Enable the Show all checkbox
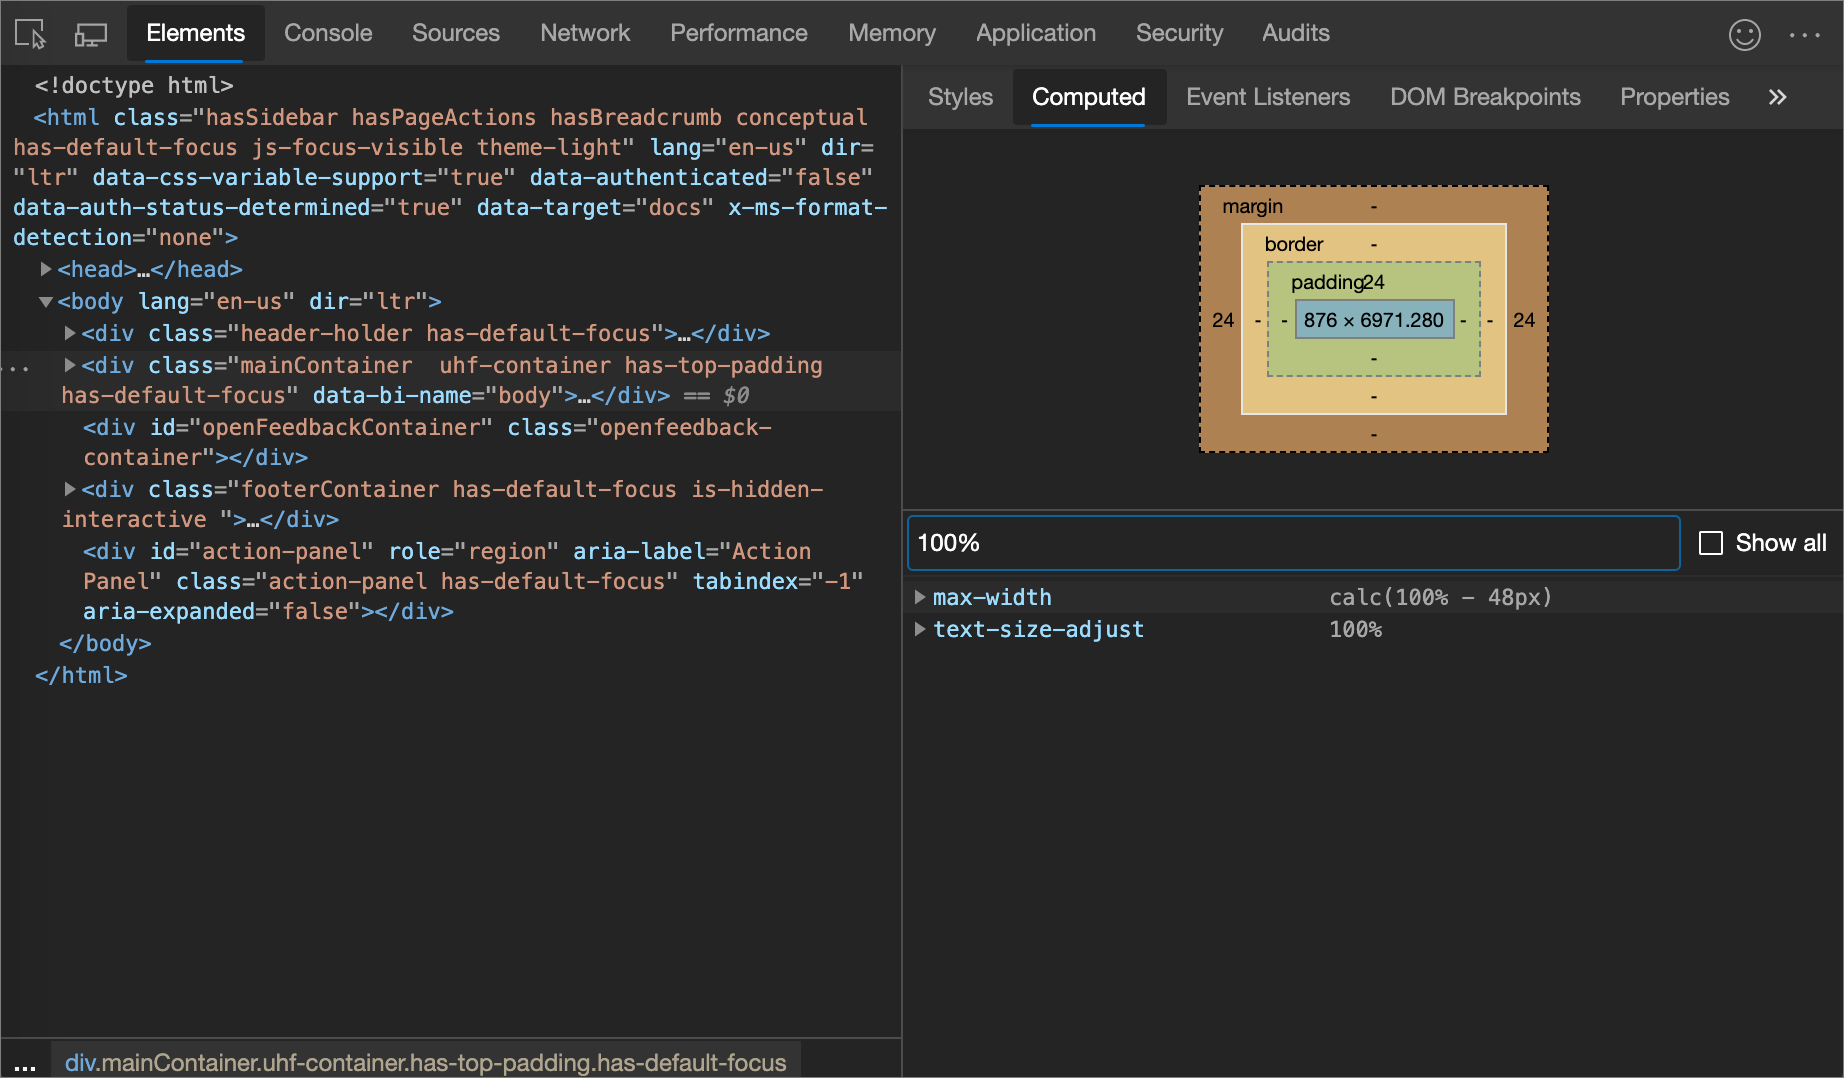Viewport: 1844px width, 1078px height. (1711, 543)
